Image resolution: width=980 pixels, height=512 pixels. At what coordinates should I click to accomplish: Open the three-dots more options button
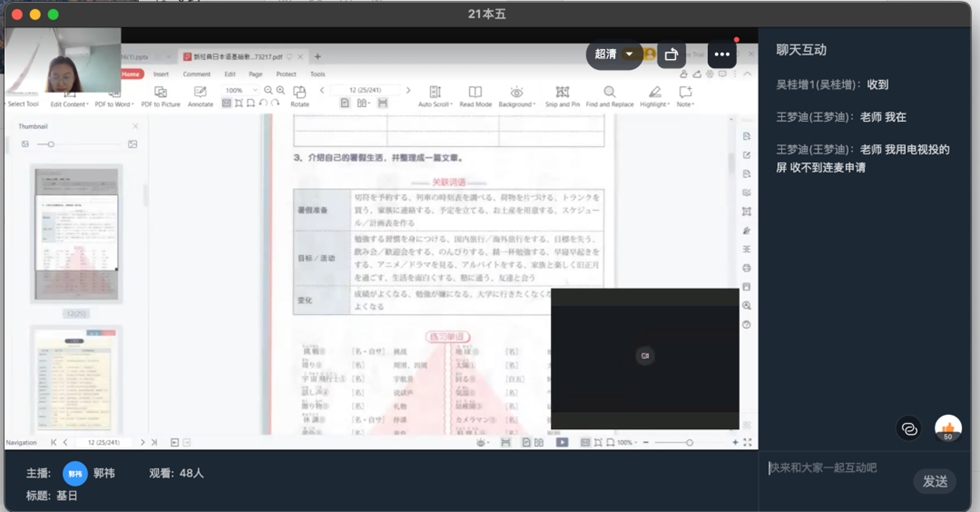pos(722,54)
